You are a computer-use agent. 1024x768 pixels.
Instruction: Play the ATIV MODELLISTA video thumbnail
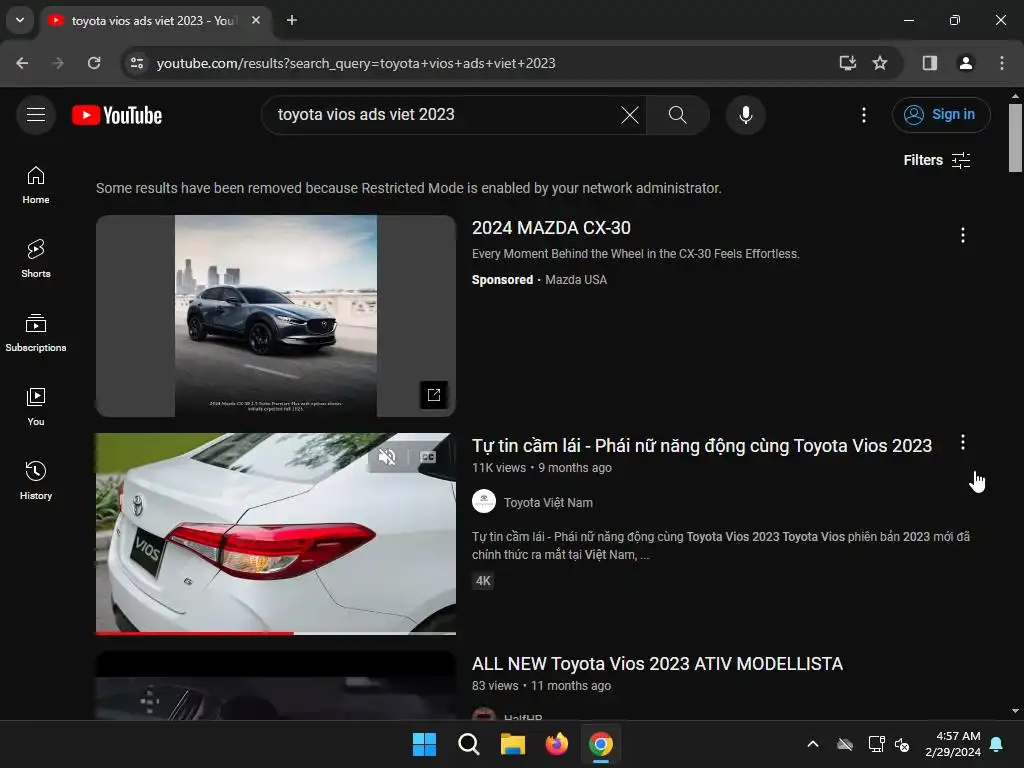click(x=276, y=686)
